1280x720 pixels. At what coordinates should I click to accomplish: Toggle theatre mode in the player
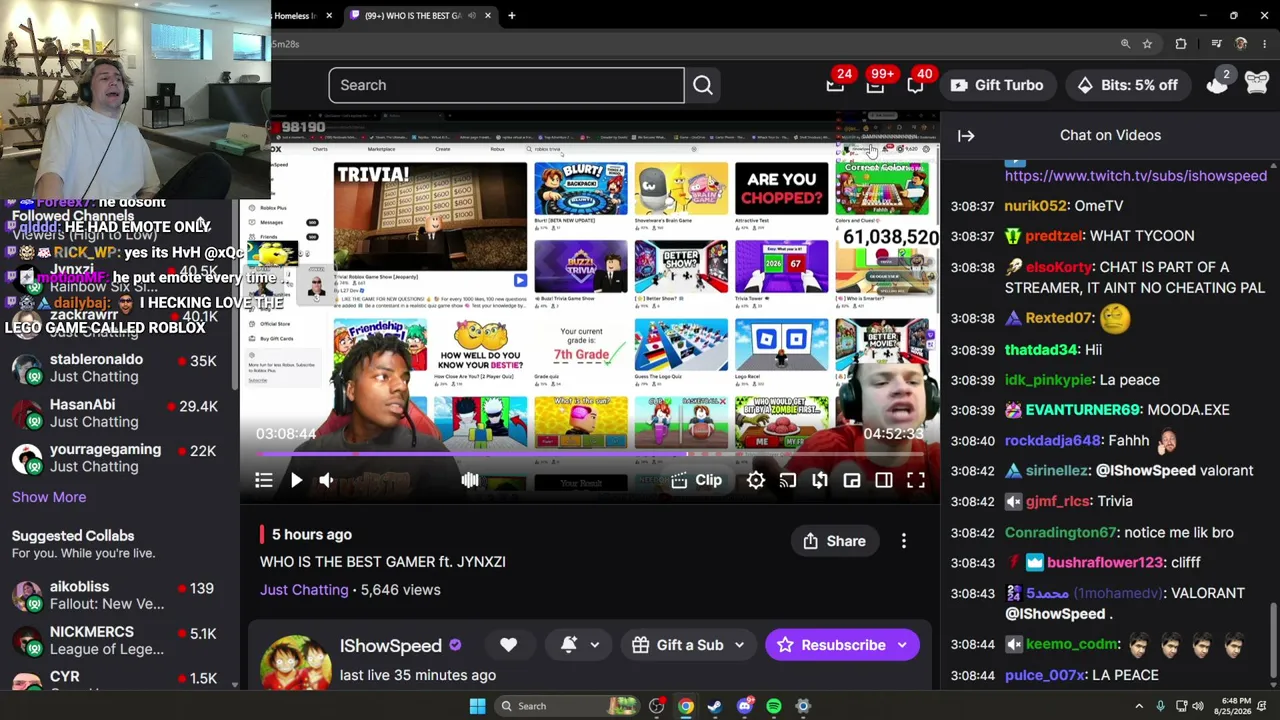884,481
